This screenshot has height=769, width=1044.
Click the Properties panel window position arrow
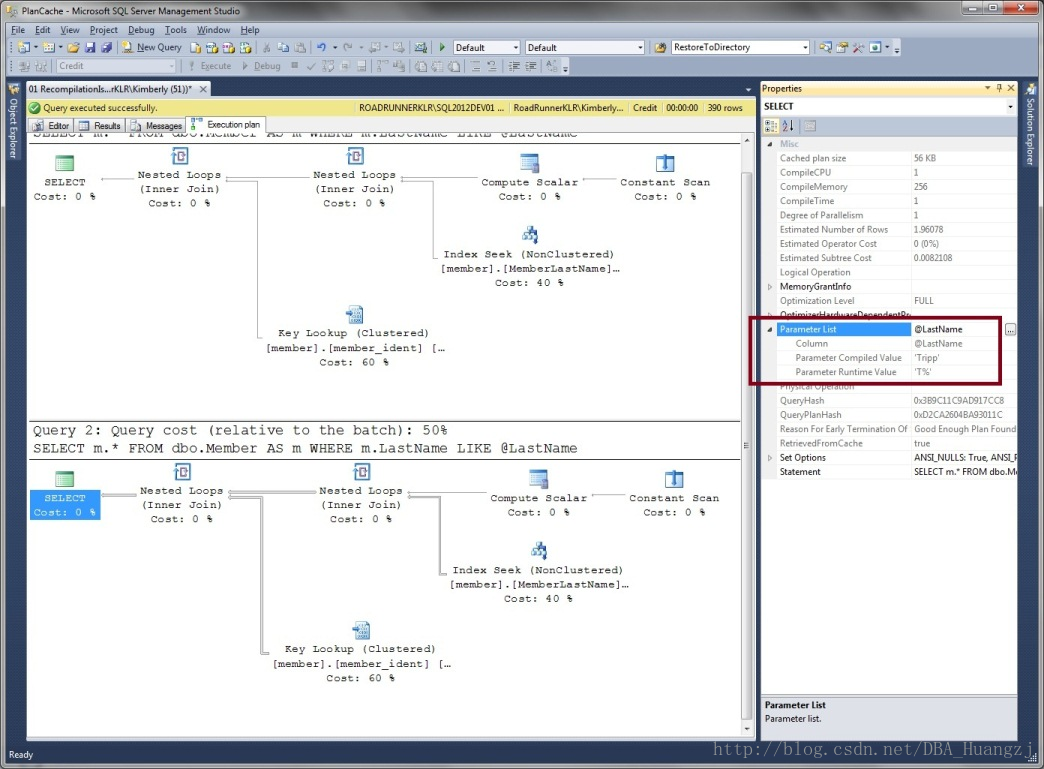[987, 88]
